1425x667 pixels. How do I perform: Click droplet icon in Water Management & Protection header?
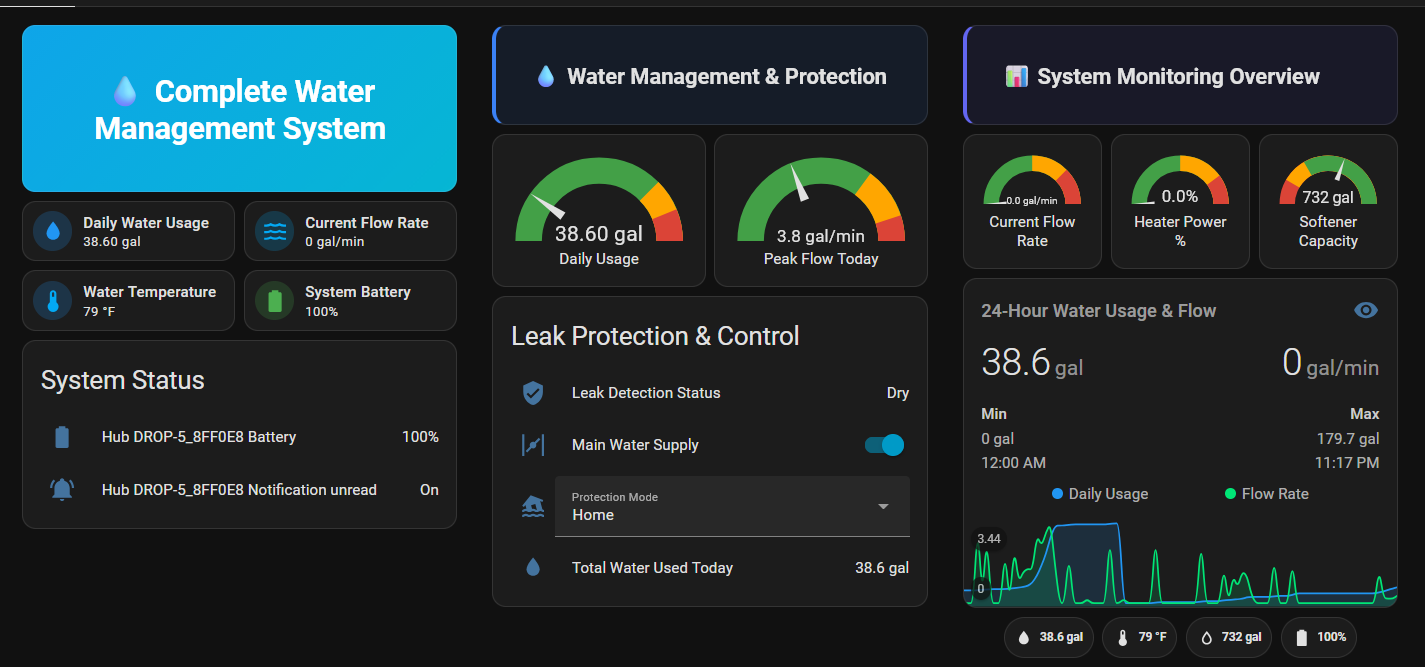[x=546, y=76]
